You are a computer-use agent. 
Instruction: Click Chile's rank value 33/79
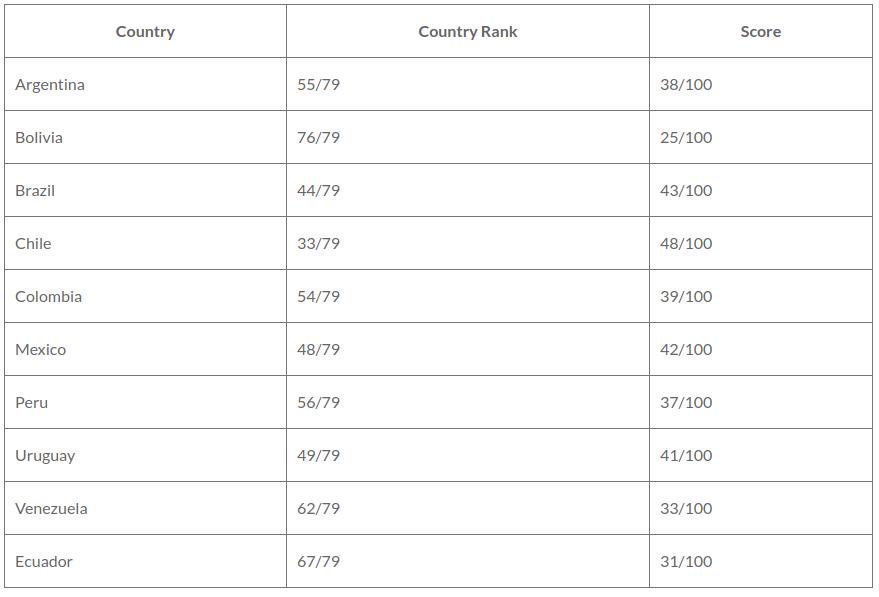(x=318, y=243)
